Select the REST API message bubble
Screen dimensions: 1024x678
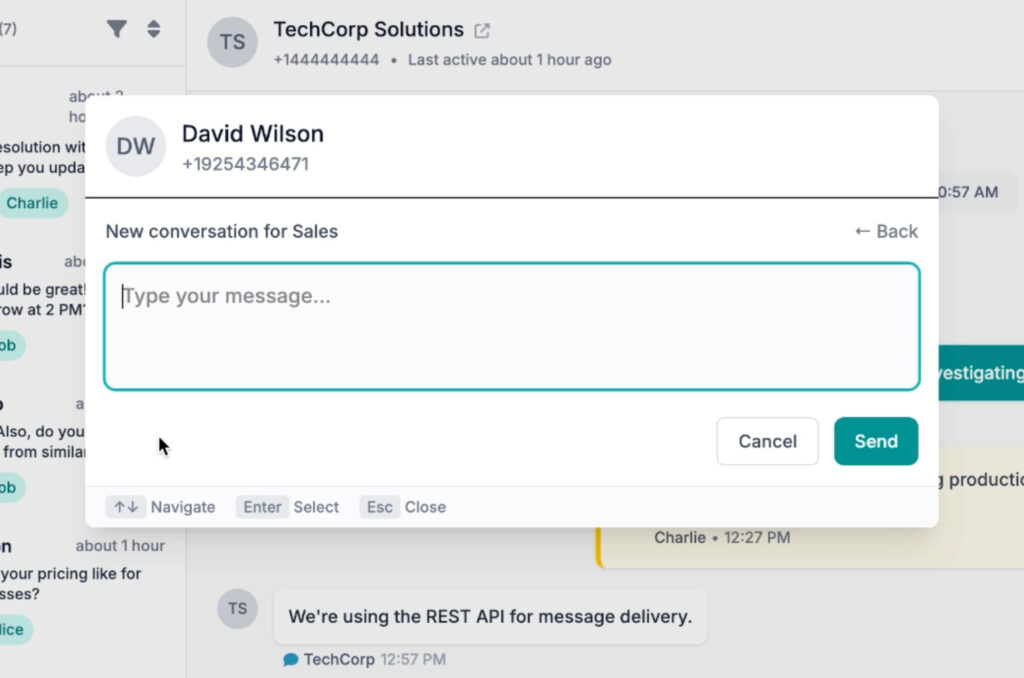tap(490, 616)
